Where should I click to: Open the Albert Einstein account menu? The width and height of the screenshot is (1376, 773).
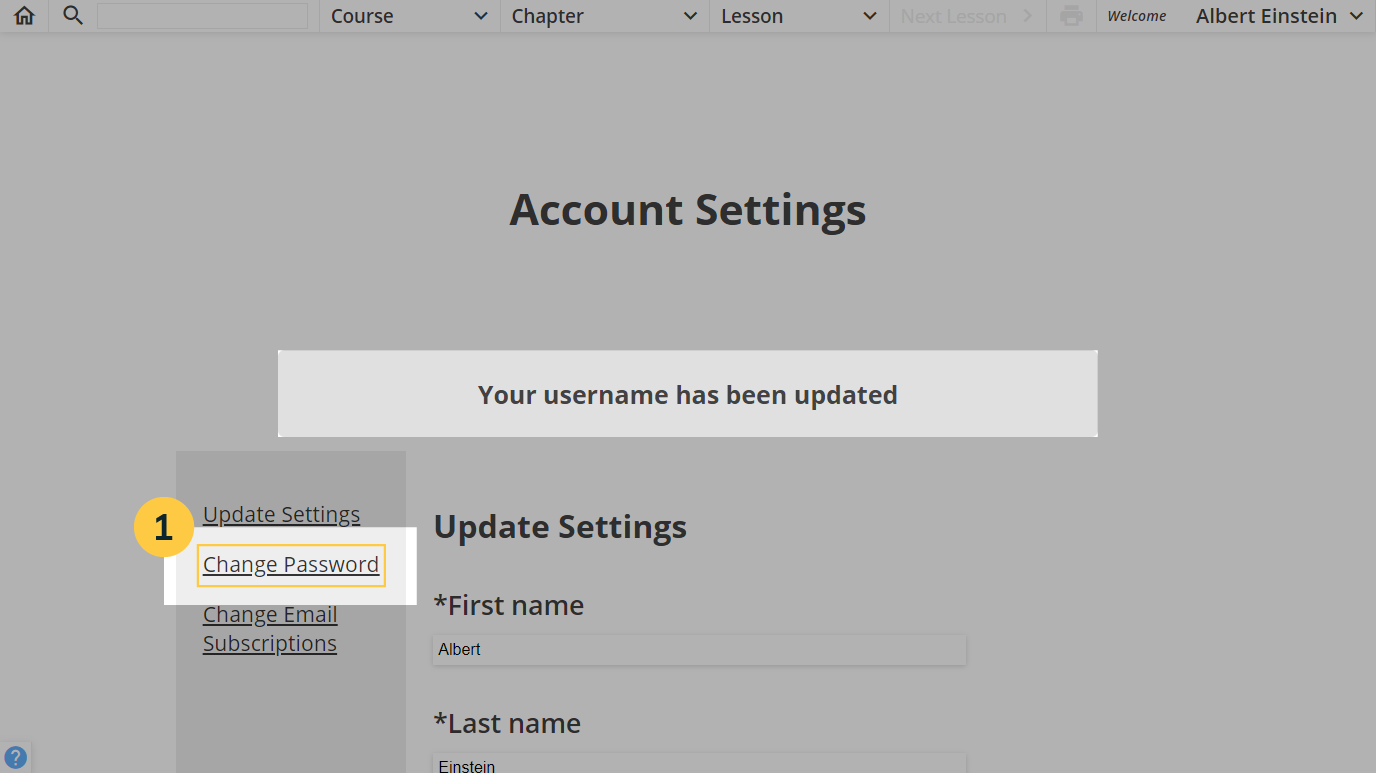pos(1266,16)
